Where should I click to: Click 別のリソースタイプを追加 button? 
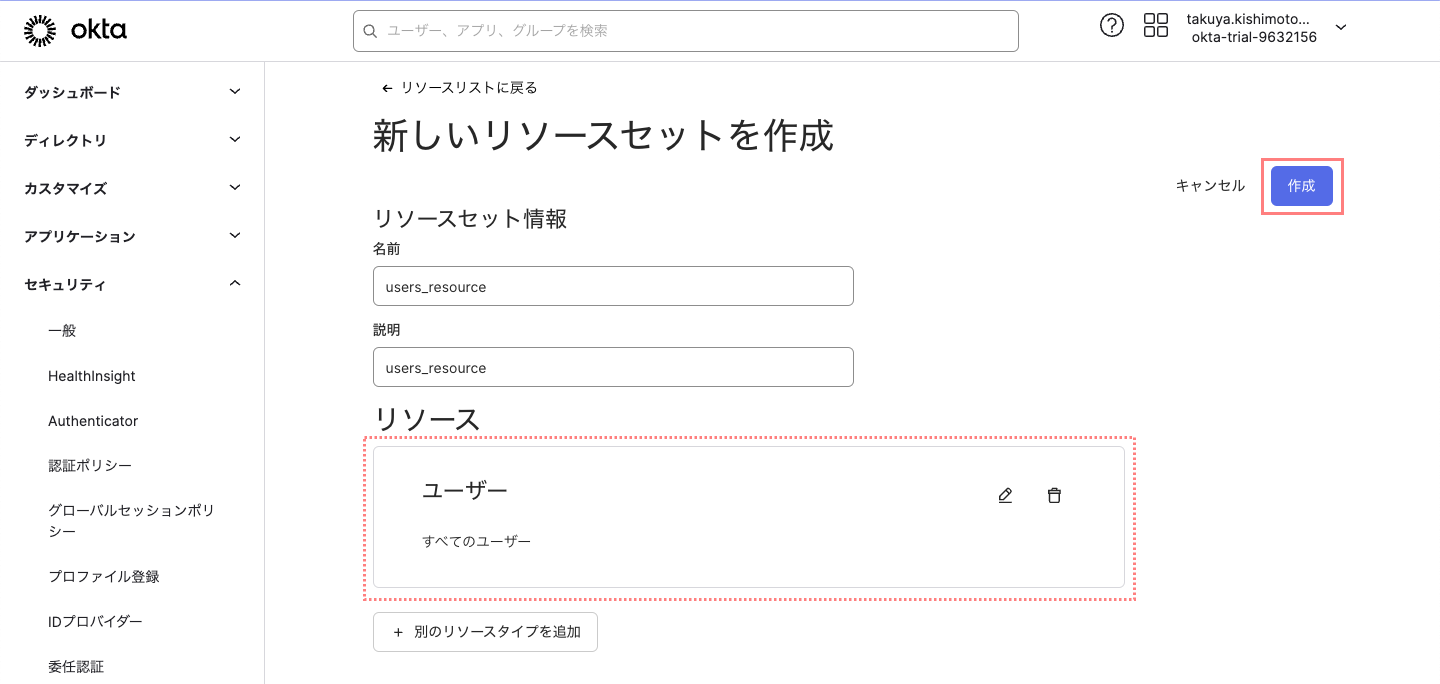(x=485, y=632)
